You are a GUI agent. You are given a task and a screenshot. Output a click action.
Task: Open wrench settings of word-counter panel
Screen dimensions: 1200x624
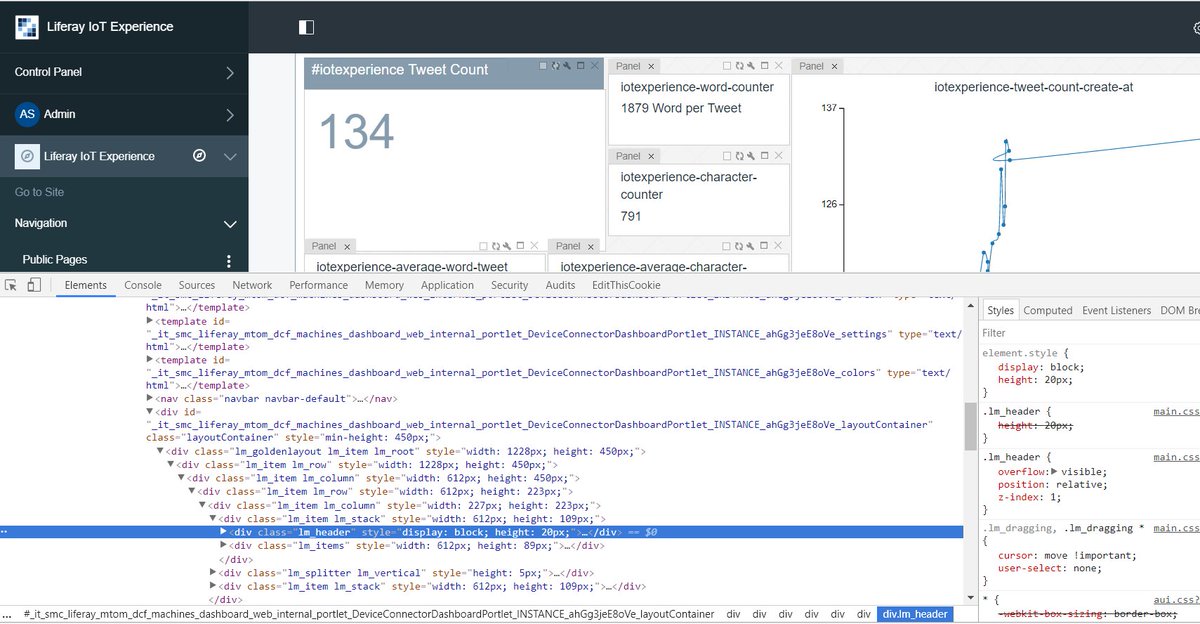point(751,66)
